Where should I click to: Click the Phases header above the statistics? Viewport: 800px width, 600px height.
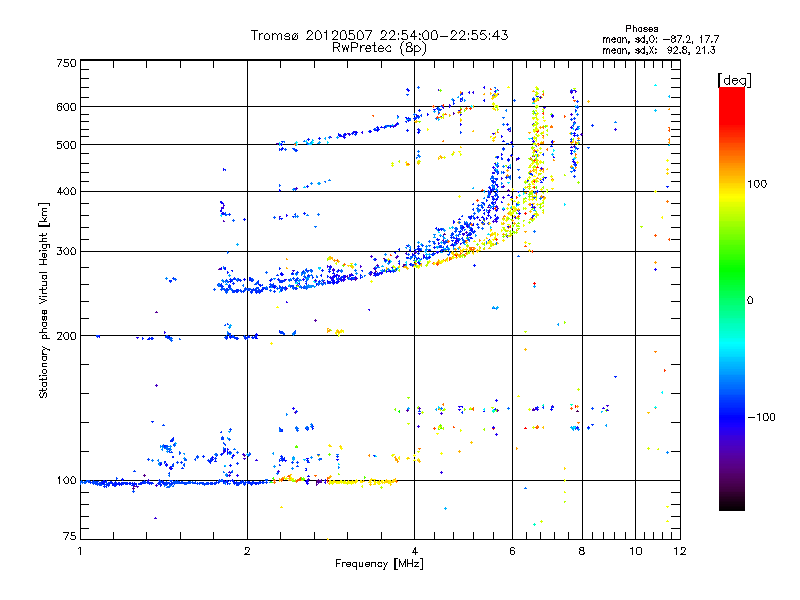tap(641, 28)
